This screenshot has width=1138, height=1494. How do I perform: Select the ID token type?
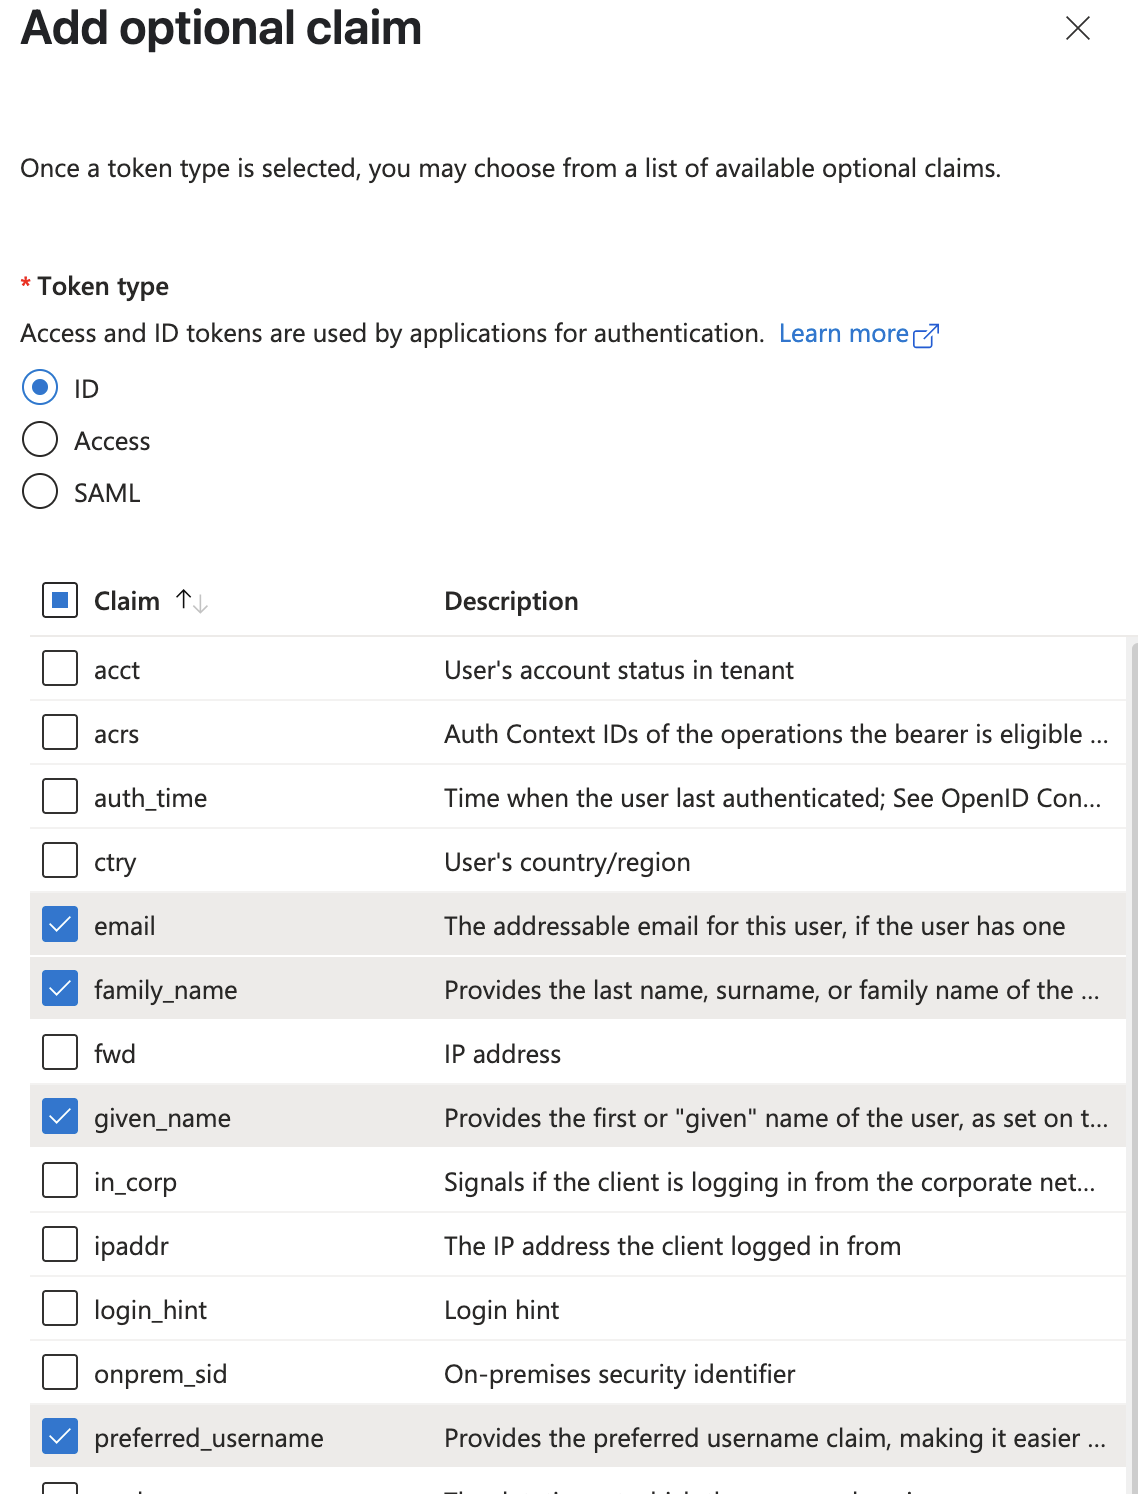point(40,388)
